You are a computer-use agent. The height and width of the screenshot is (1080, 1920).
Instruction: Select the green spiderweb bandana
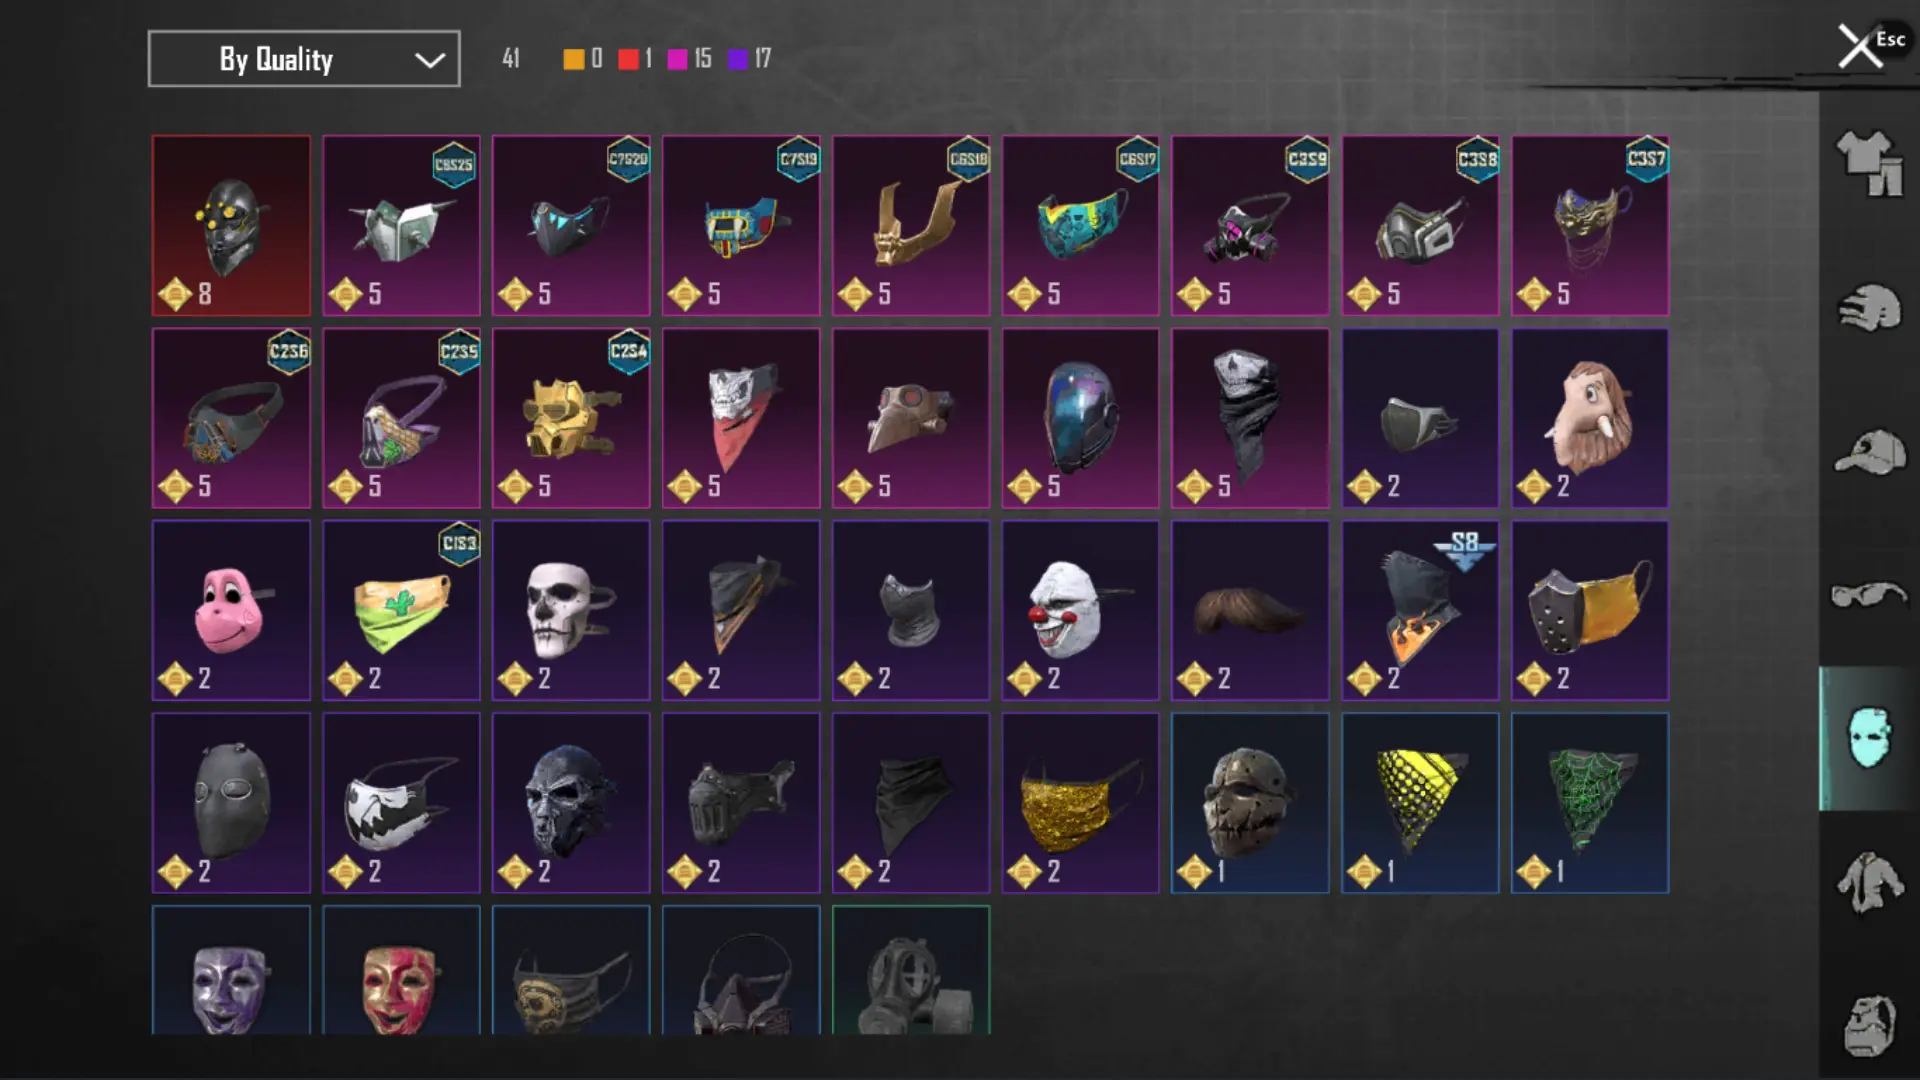pyautogui.click(x=1590, y=803)
